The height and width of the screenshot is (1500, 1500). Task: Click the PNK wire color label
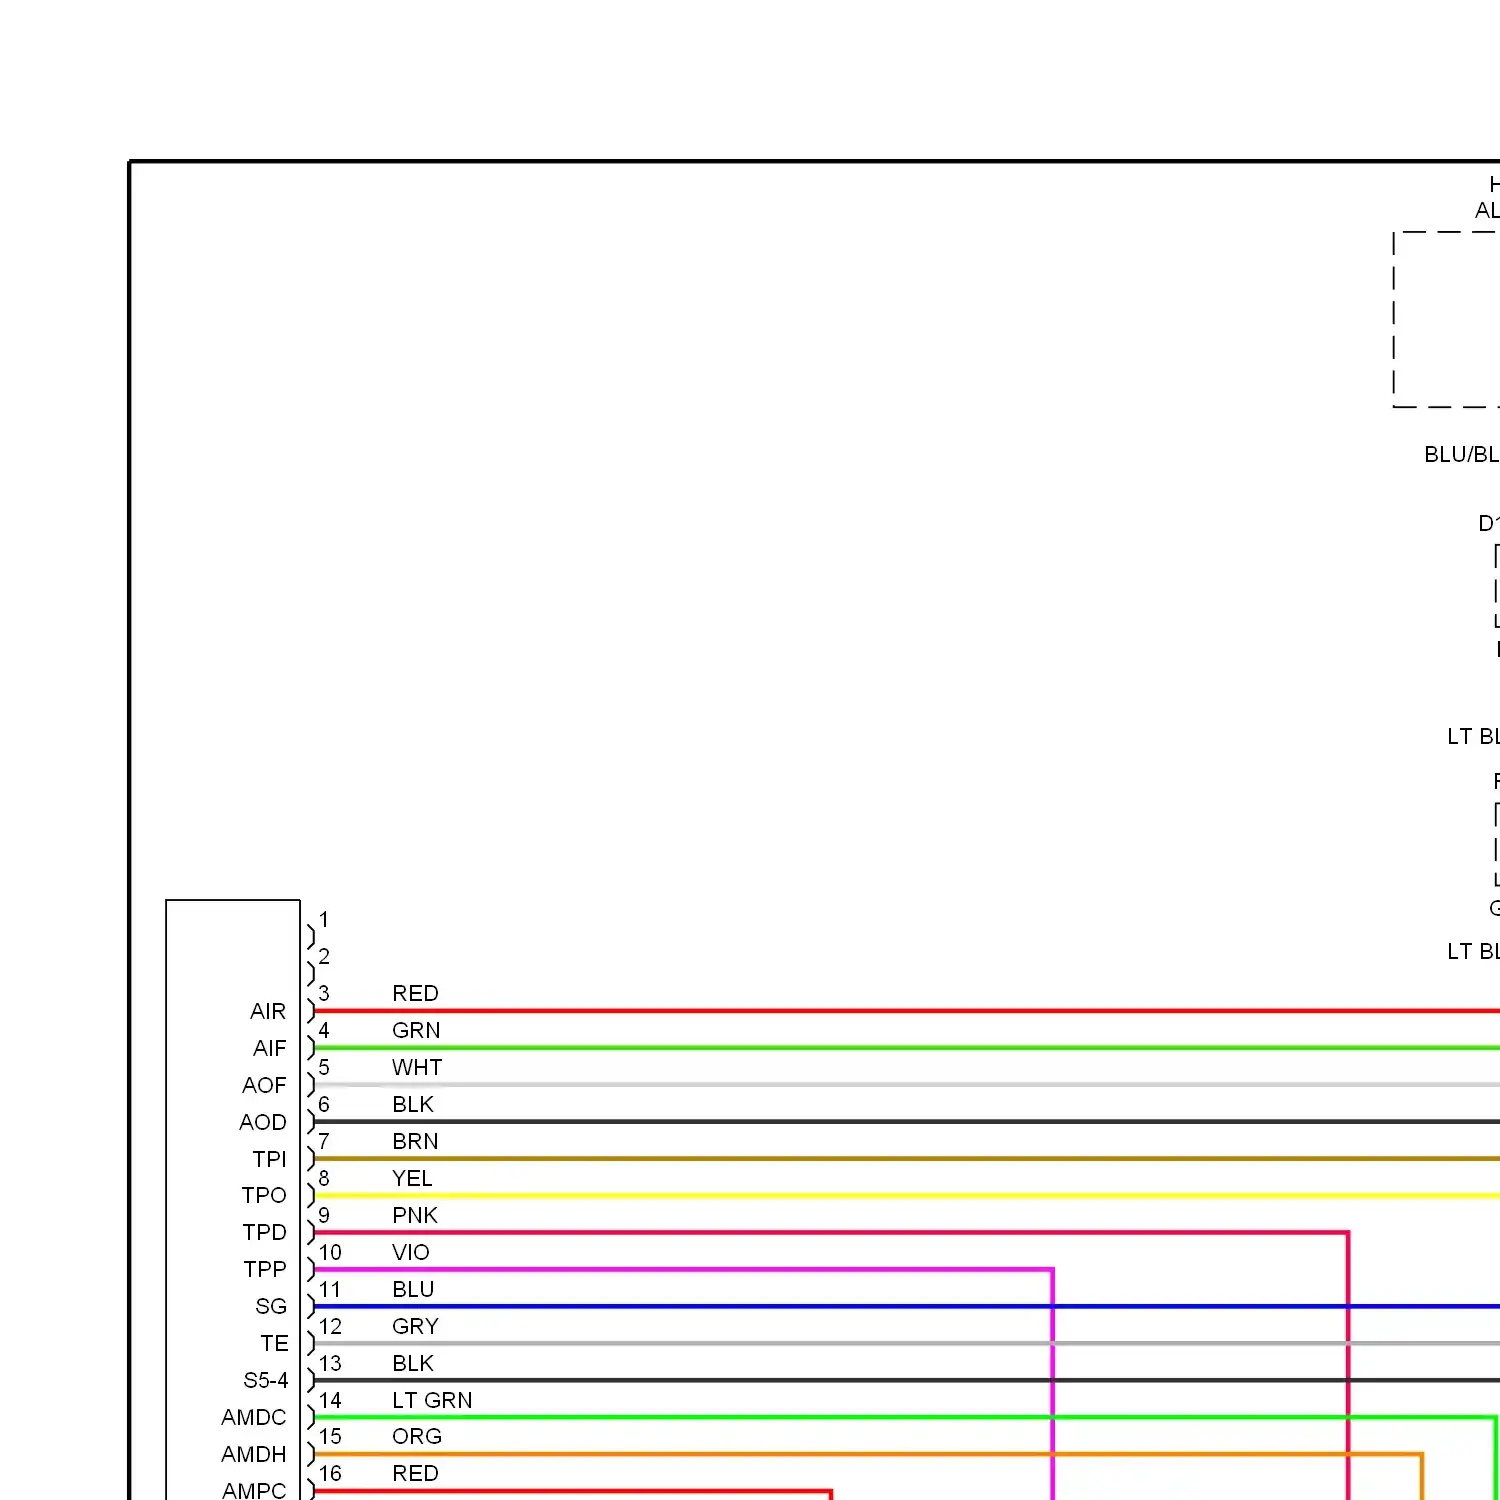415,1215
